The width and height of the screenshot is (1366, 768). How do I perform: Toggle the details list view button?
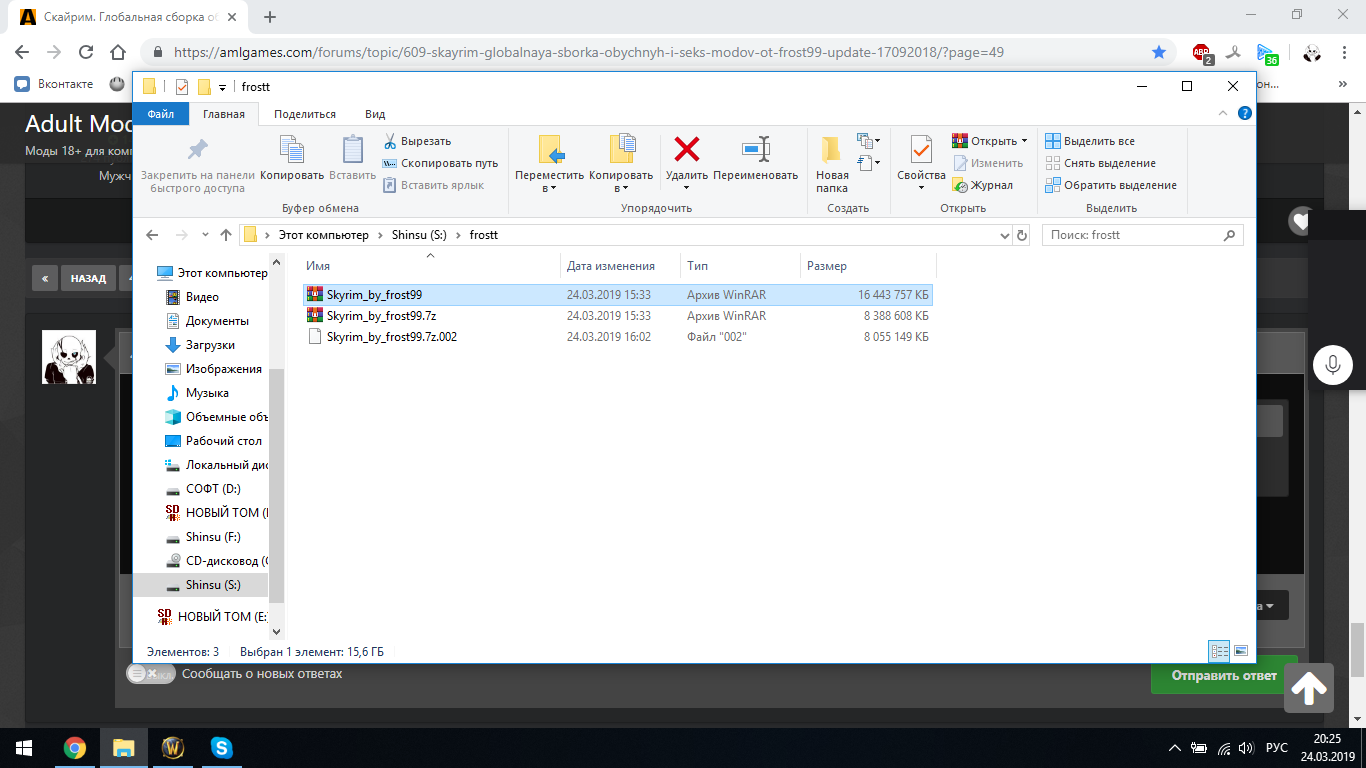coord(1219,651)
